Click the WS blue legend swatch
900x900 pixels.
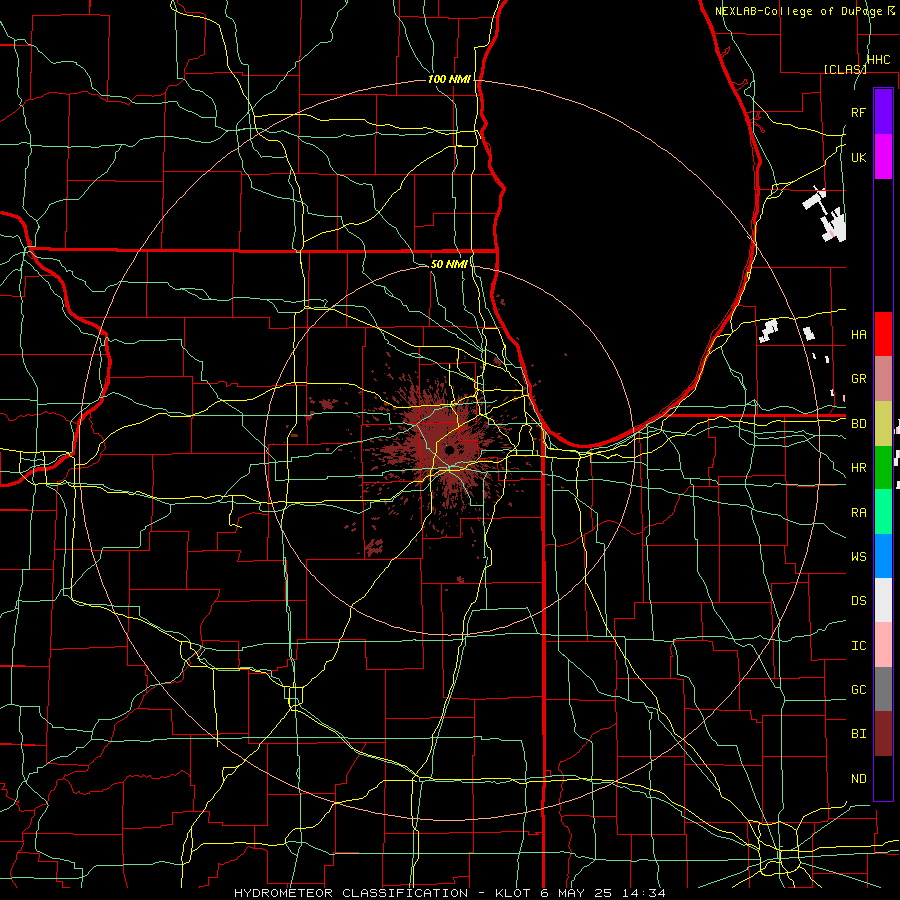click(883, 556)
